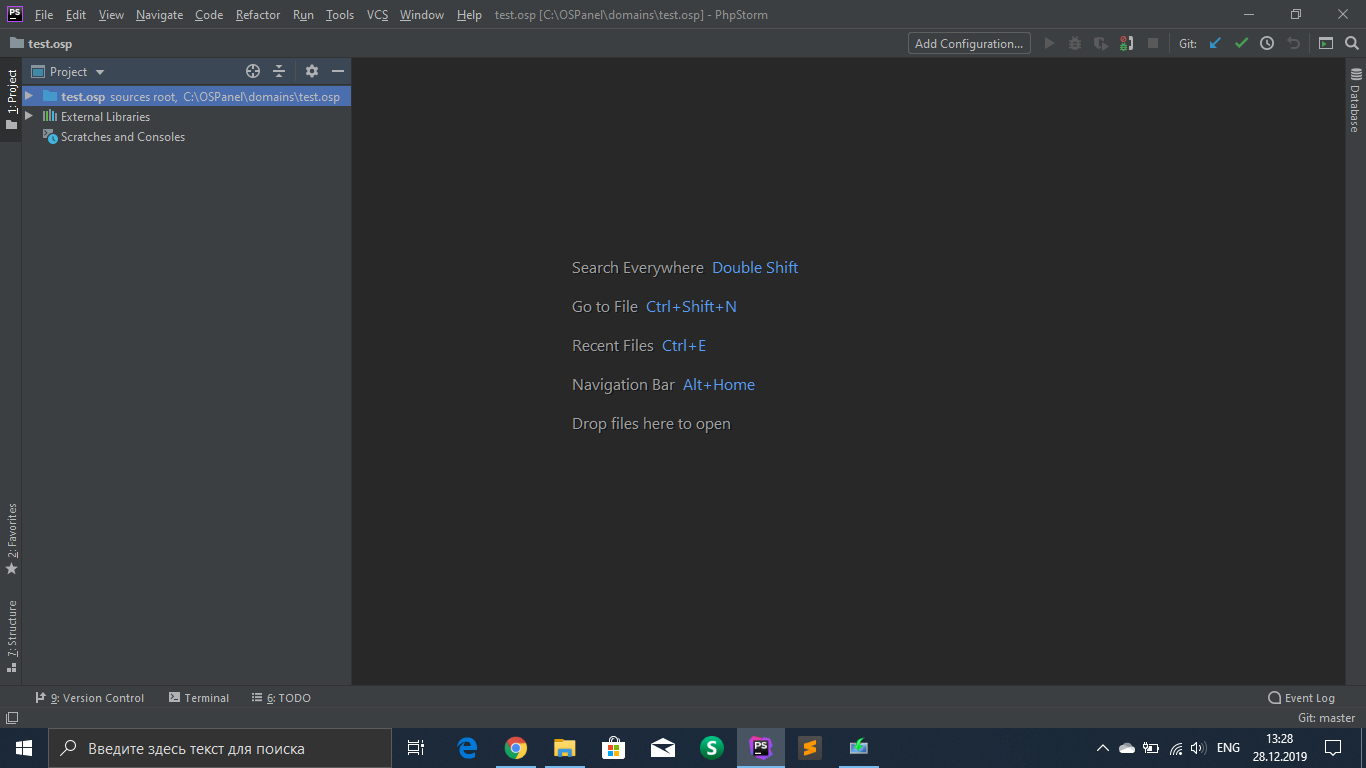This screenshot has height=768, width=1366.
Task: Toggle the 1: Project side tab
Action: [11, 99]
